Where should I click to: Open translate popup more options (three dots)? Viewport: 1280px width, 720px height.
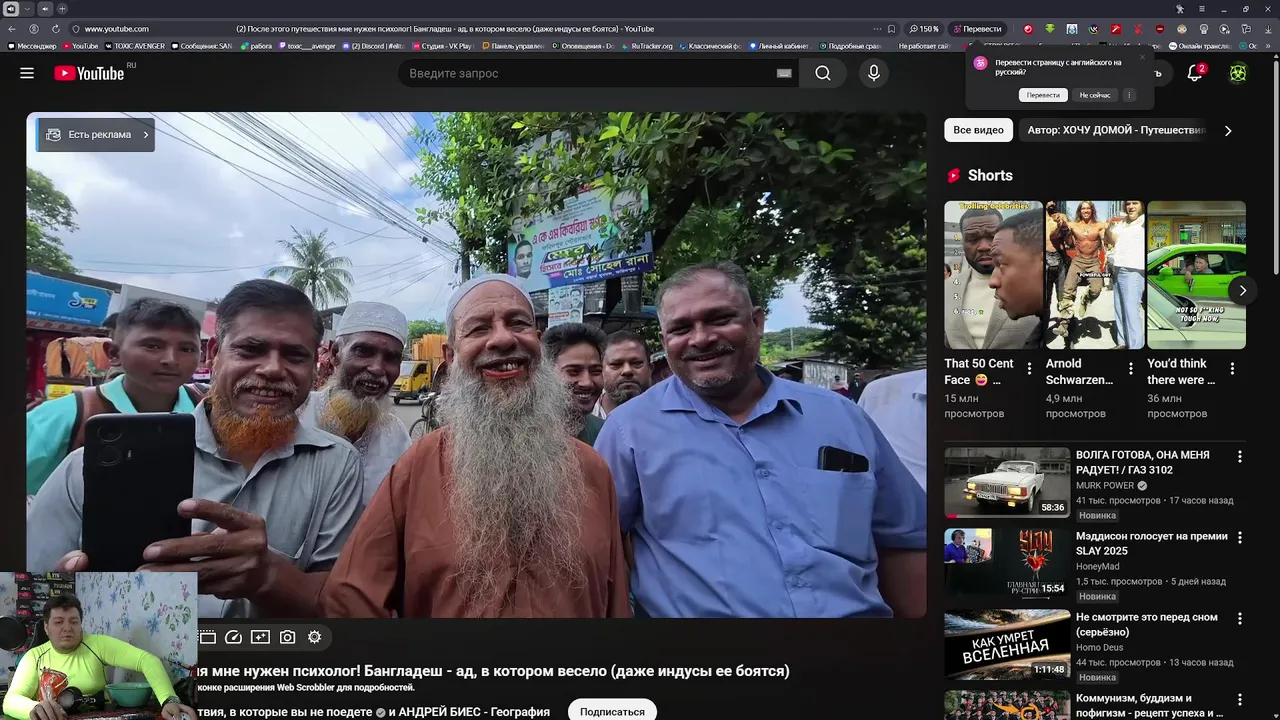tap(1129, 95)
